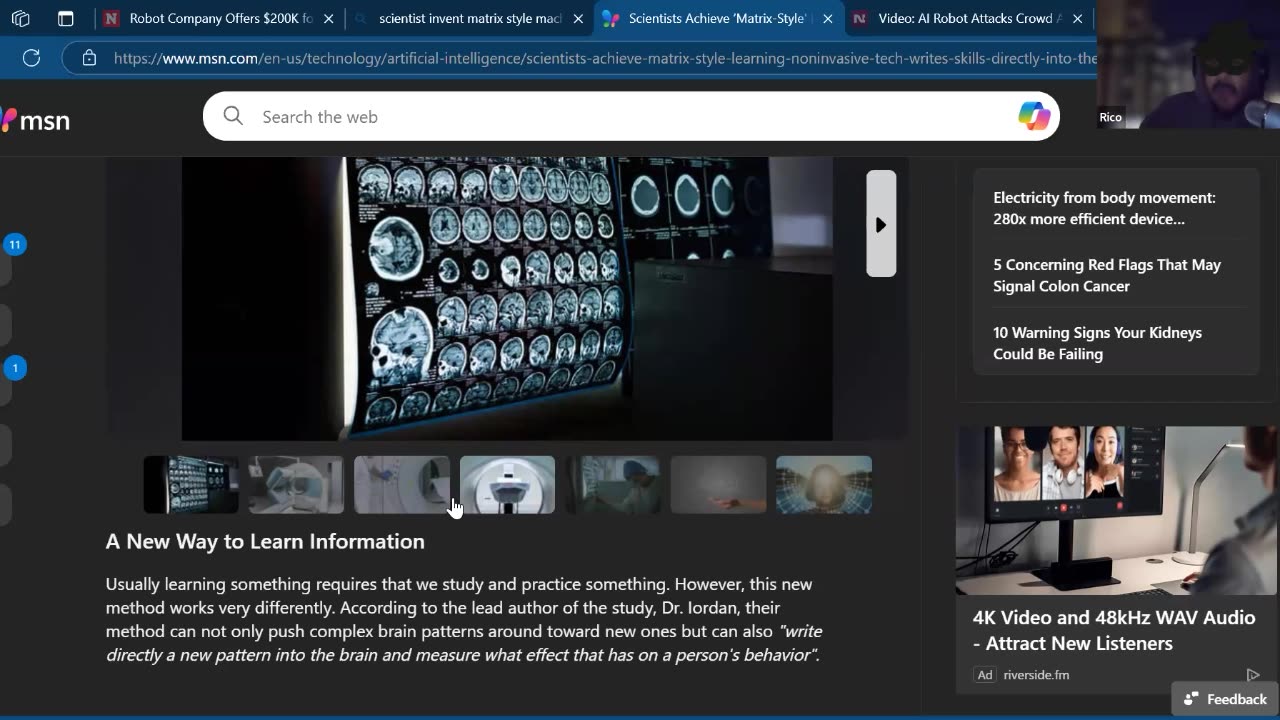Open the MSN home logo
1280x720 pixels.
(36, 120)
